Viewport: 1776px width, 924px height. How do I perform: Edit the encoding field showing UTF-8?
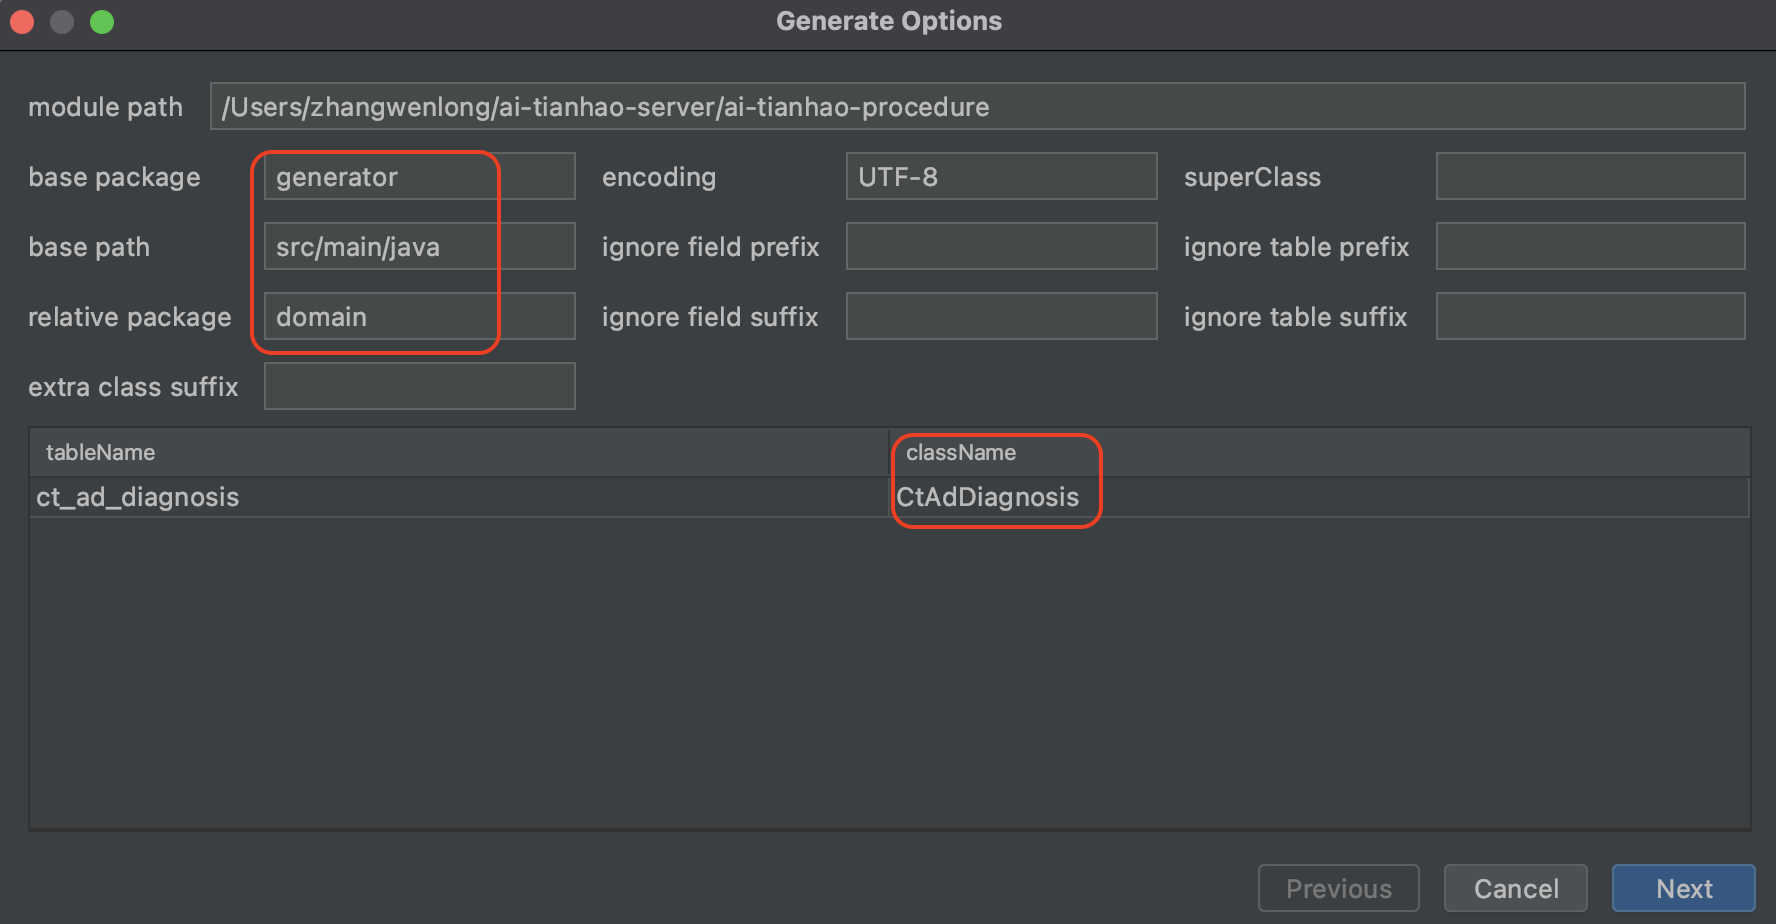pos(1001,177)
